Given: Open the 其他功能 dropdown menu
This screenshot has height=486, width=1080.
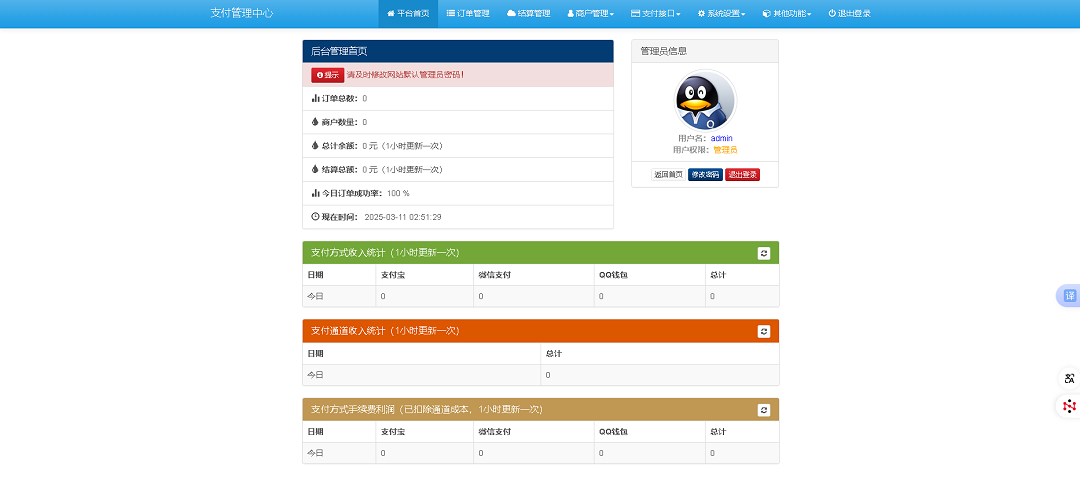Looking at the screenshot, I should tap(787, 14).
